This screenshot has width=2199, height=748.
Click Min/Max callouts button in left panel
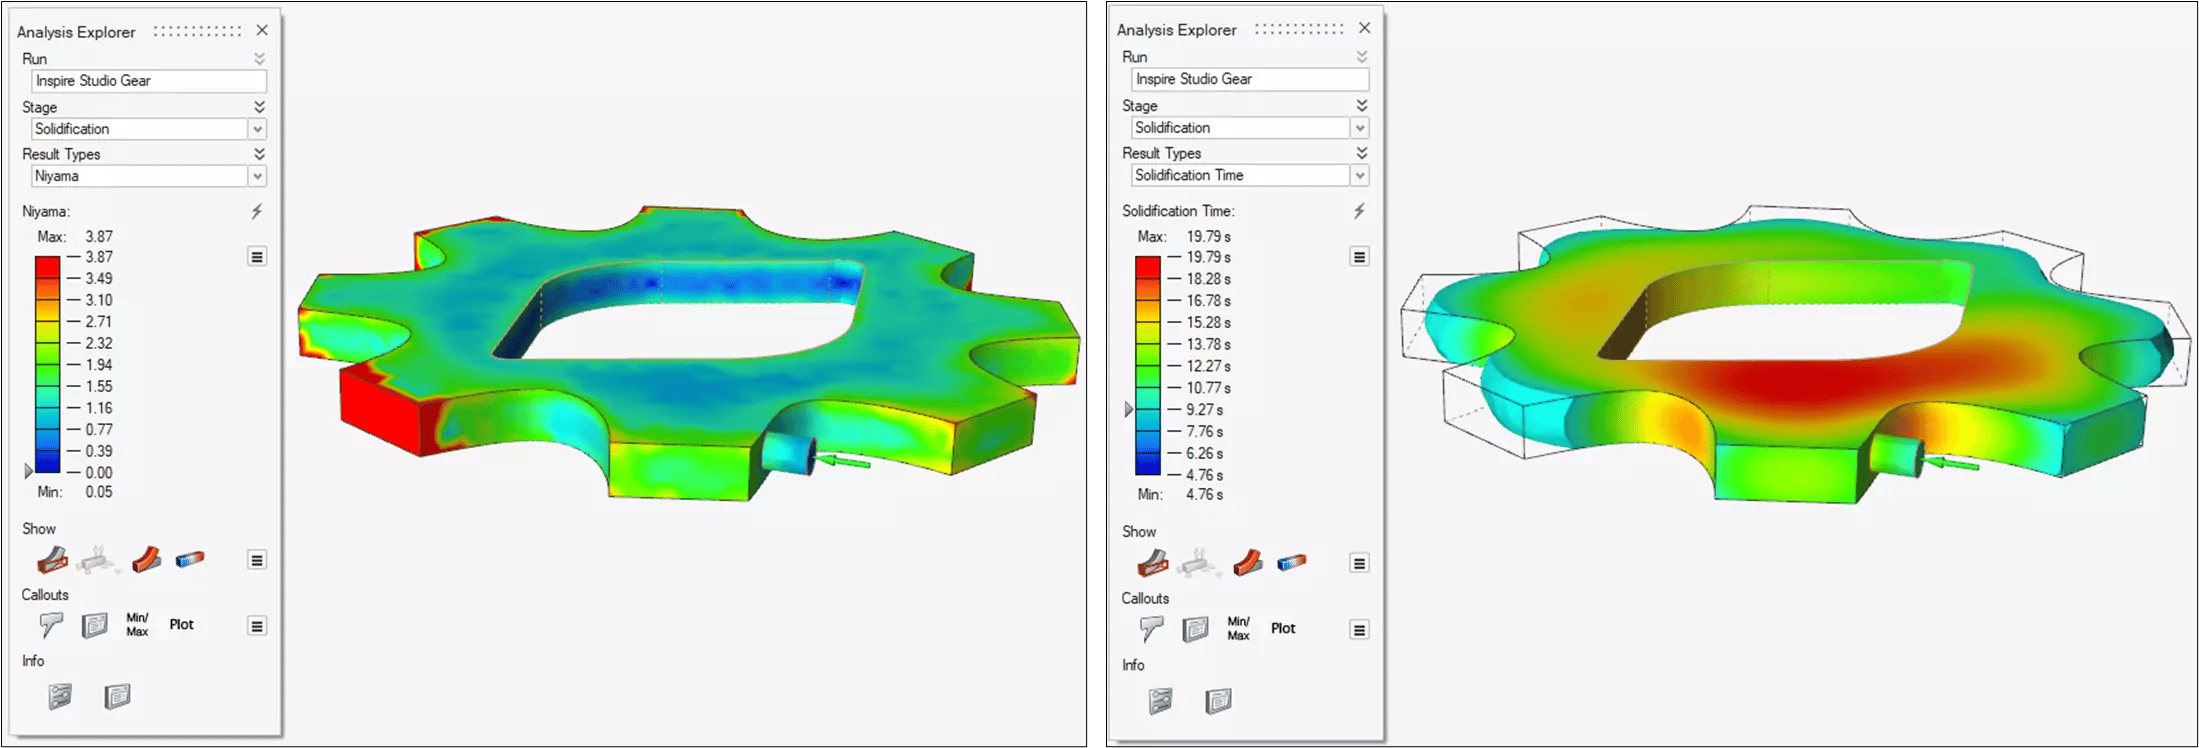[137, 625]
